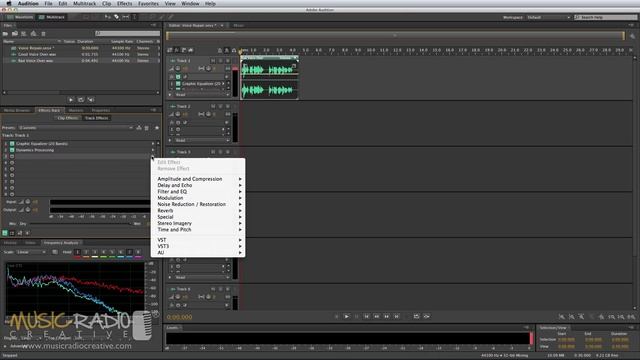Open the frequency Scale dropdown
This screenshot has width=640, height=360.
click(x=31, y=252)
